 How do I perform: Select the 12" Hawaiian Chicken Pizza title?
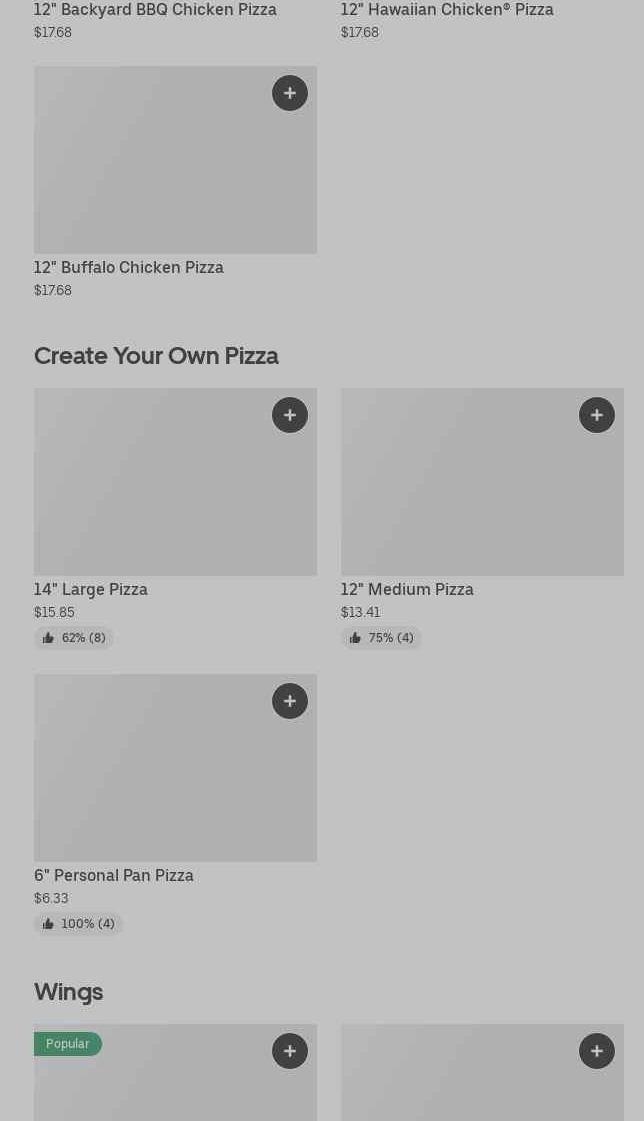click(447, 10)
